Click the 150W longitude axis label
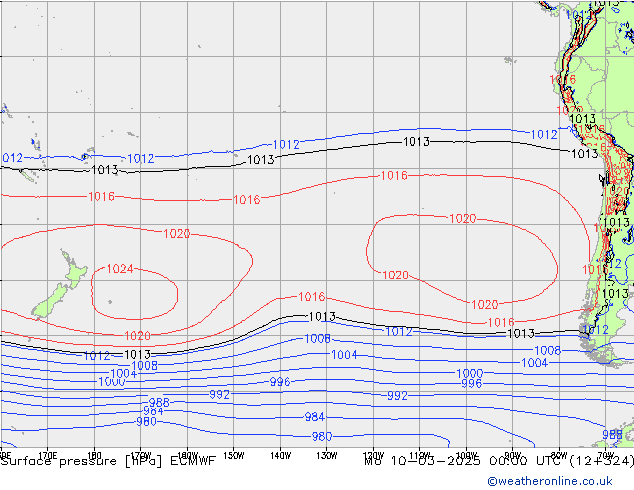Image resolution: width=634 pixels, height=490 pixels. [234, 455]
